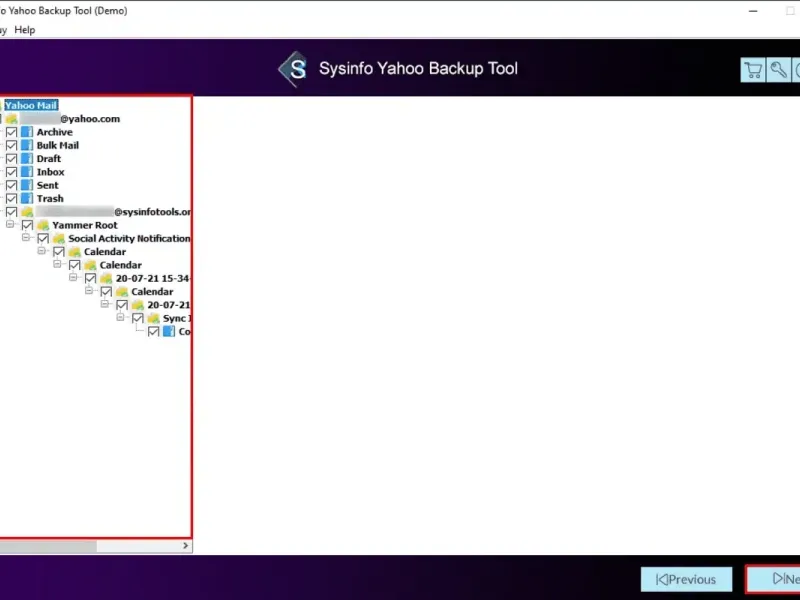Uncheck the @sysinfotools account checkbox
Viewport: 800px width, 600px height.
click(11, 212)
